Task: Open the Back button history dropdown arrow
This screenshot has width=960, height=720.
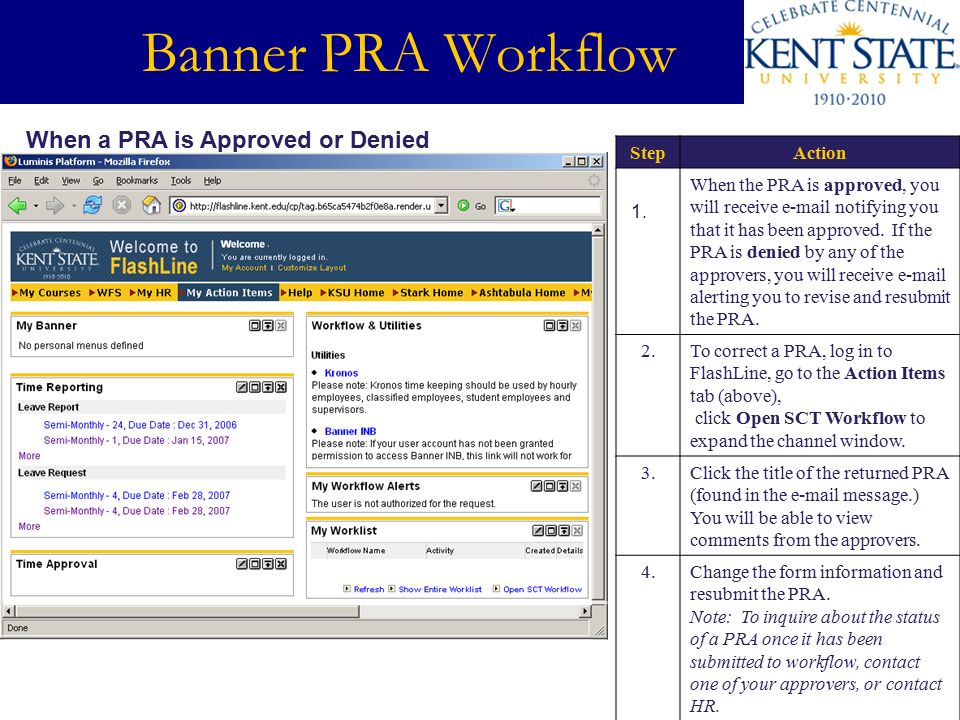Action: pyautogui.click(x=36, y=206)
